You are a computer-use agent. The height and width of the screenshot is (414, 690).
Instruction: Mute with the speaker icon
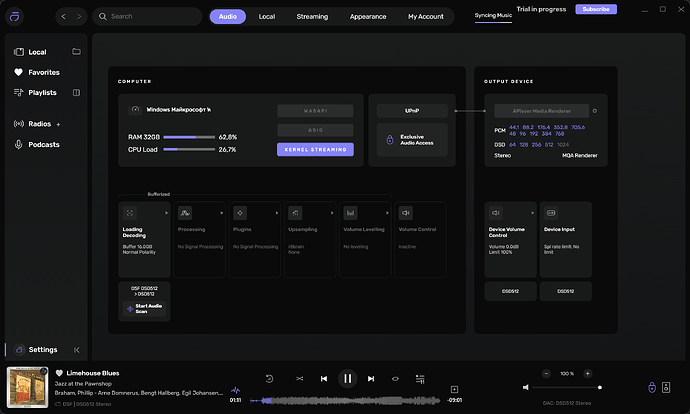pyautogui.click(x=525, y=388)
